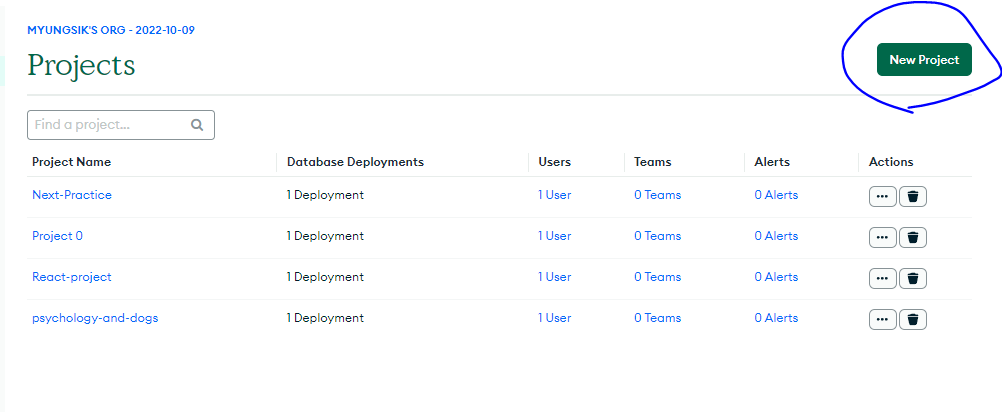The width and height of the screenshot is (1002, 412).
Task: Open the React-project link
Action: 72,277
